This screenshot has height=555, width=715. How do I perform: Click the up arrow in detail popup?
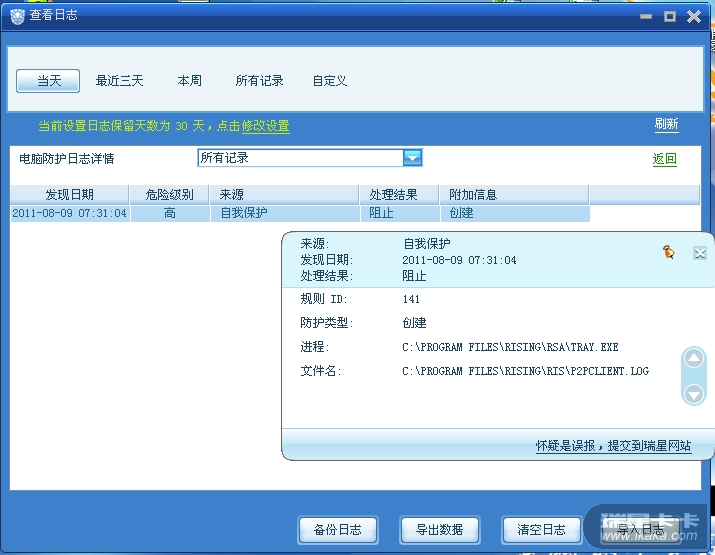click(x=694, y=358)
